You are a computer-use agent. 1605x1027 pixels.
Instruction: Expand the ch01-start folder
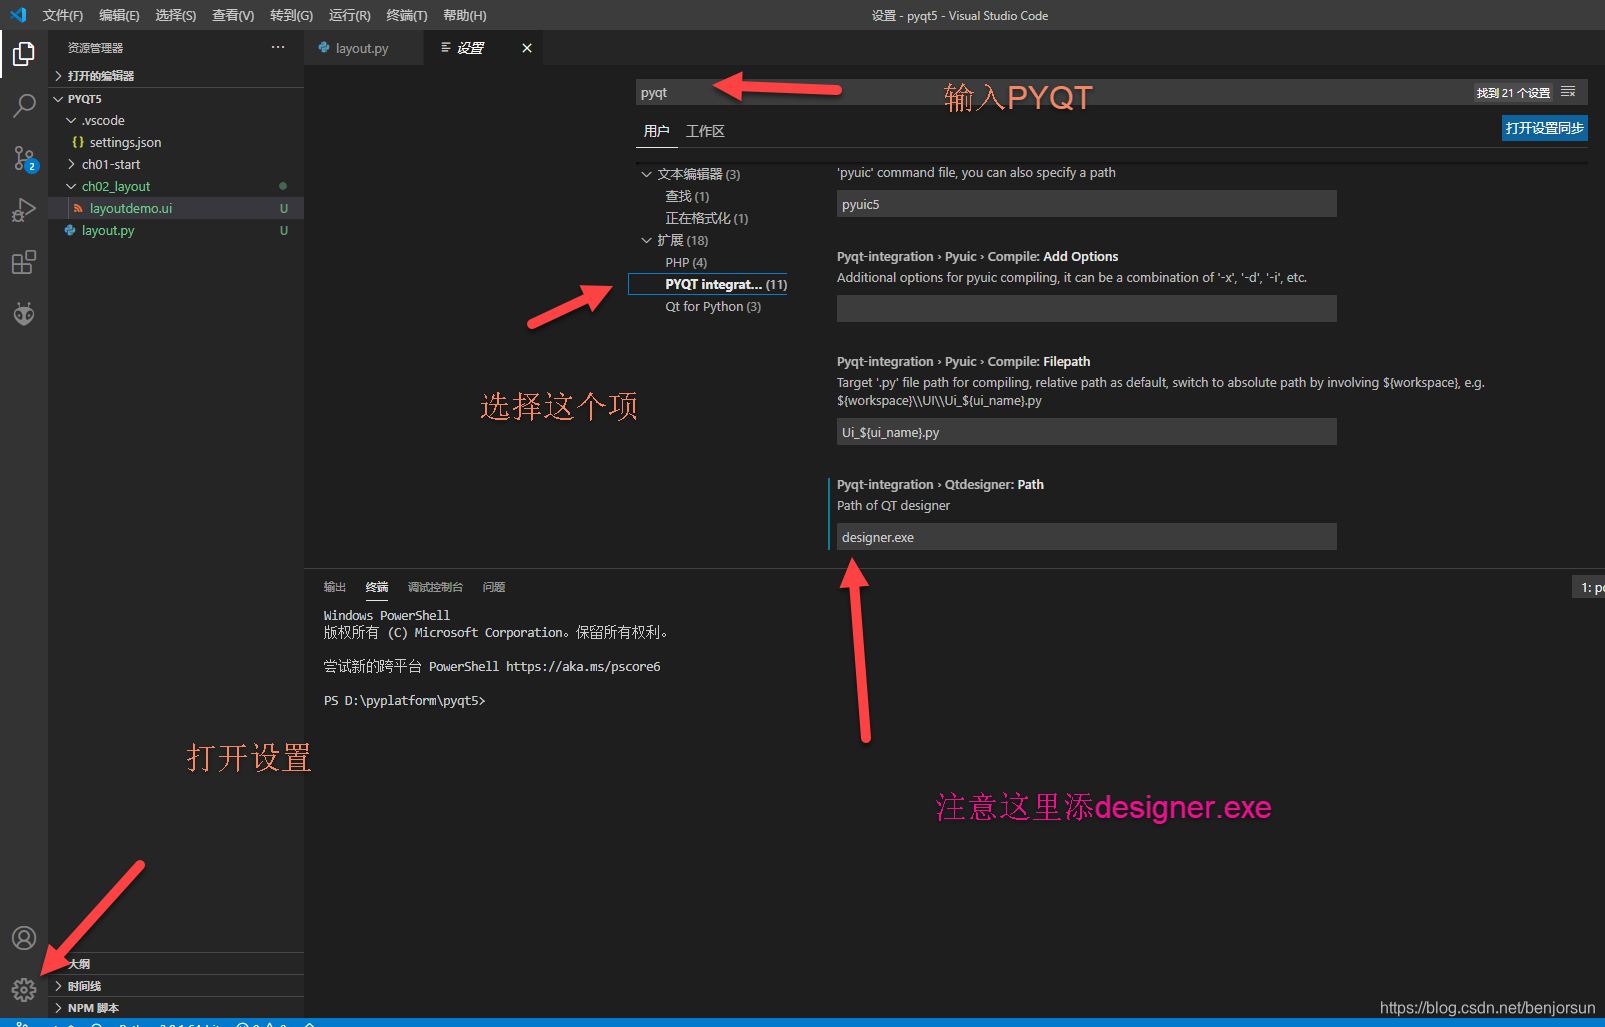pos(176,164)
